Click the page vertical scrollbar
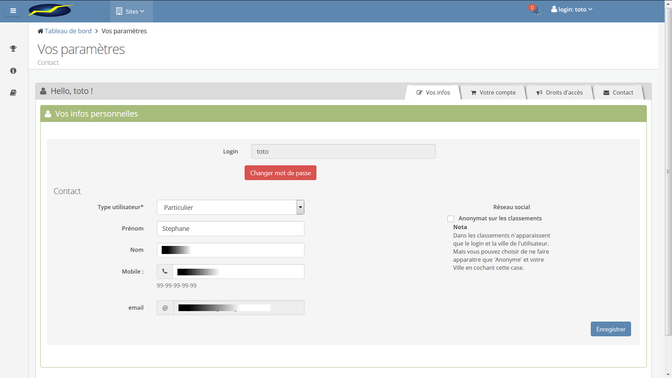 click(x=668, y=171)
